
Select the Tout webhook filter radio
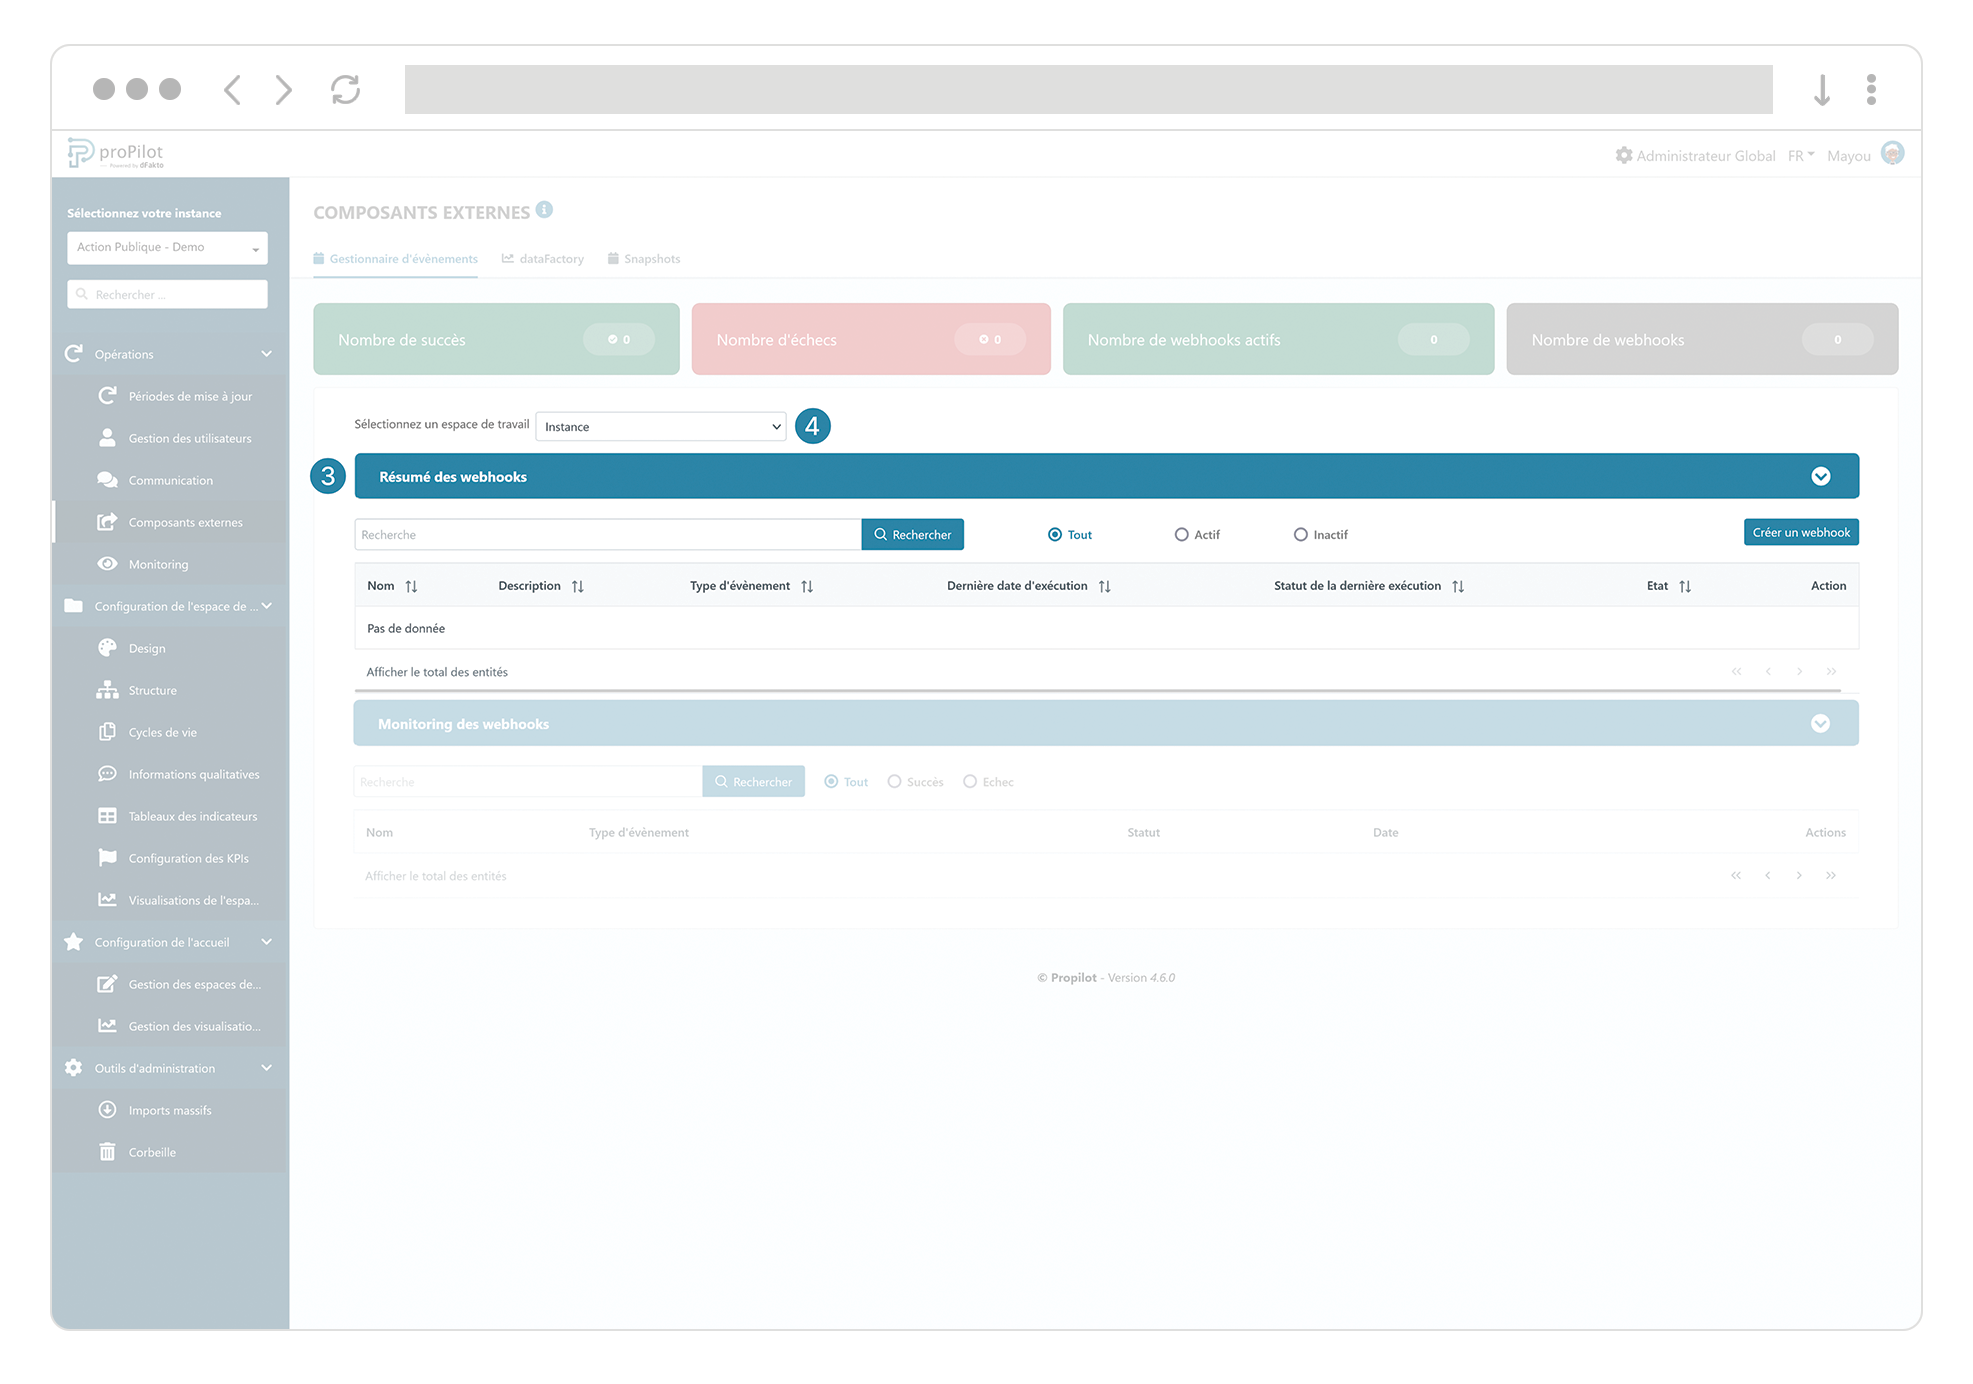1055,535
